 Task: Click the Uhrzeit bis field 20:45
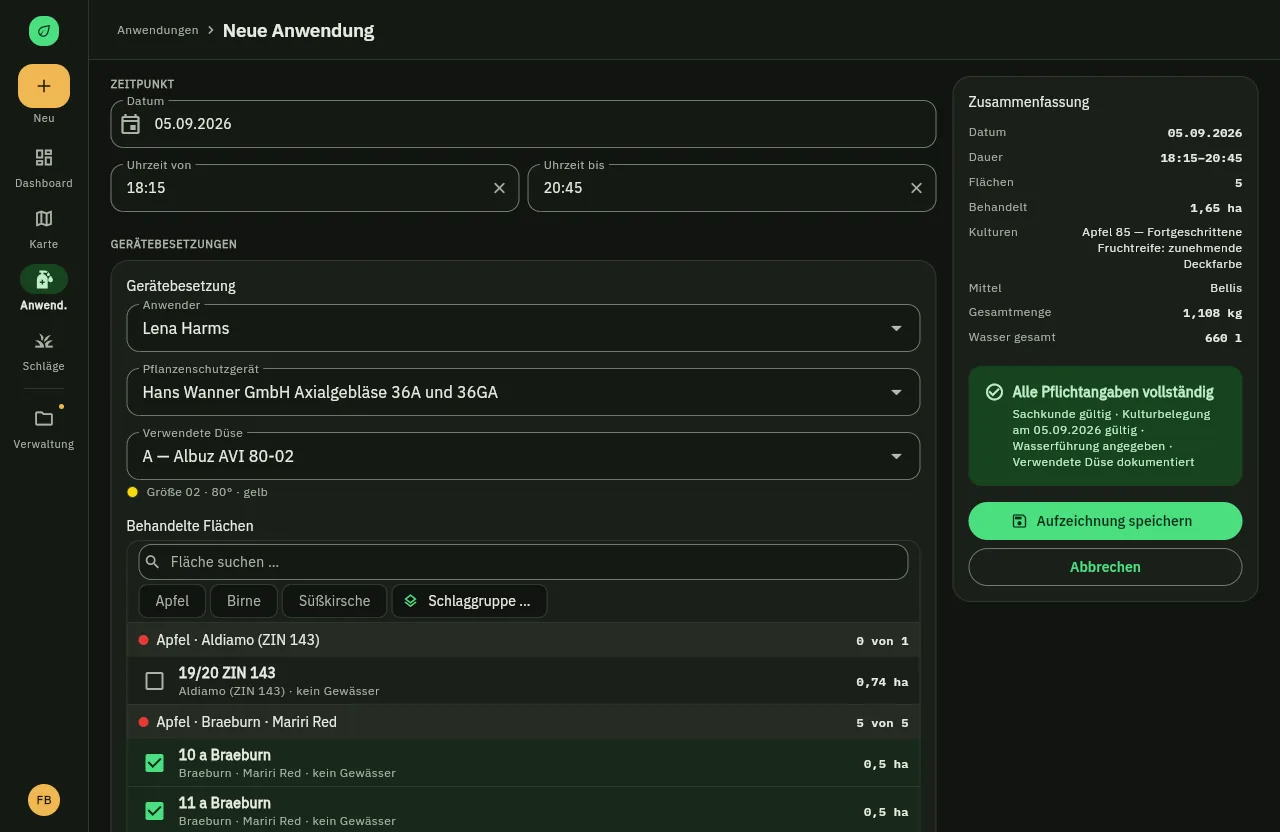(x=732, y=188)
